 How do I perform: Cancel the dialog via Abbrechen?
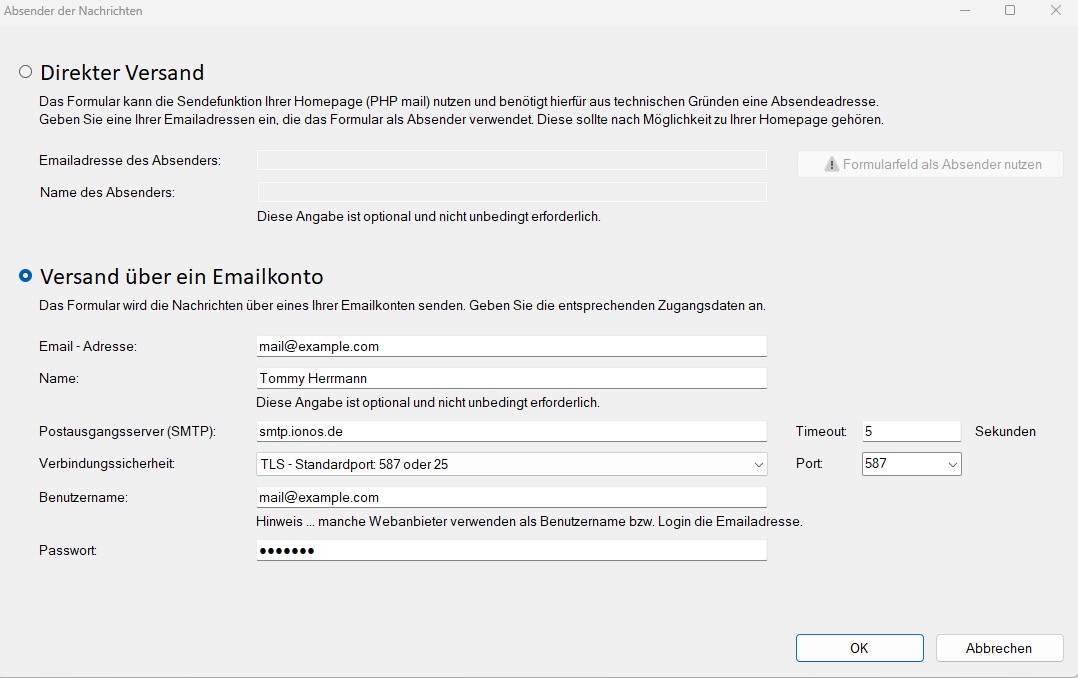(x=998, y=648)
